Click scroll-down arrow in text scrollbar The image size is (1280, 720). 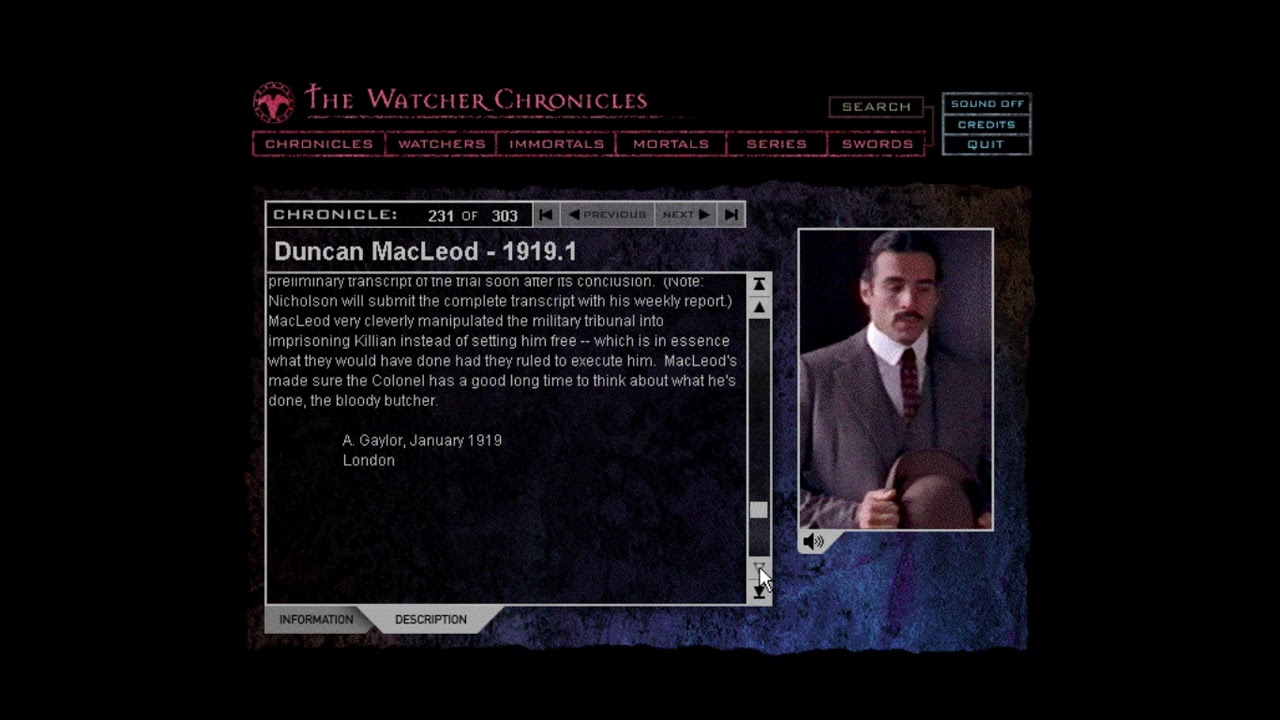[x=759, y=568]
